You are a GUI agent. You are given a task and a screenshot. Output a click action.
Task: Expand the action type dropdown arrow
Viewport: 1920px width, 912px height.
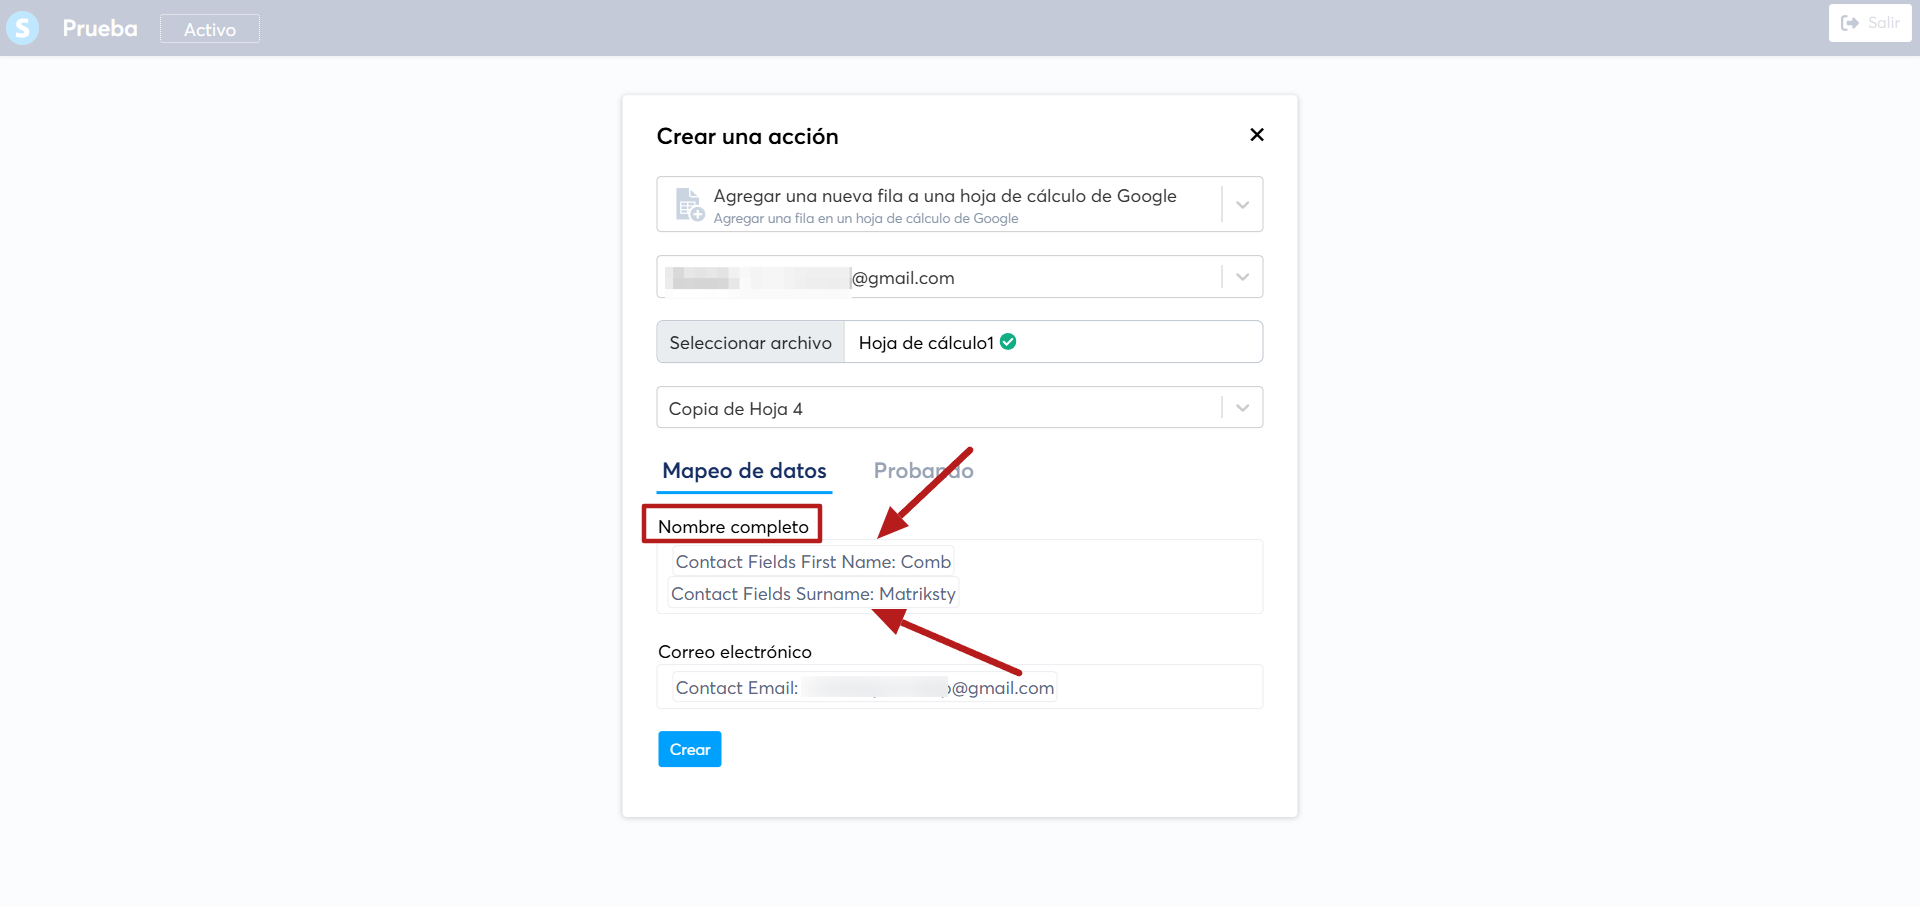1242,205
